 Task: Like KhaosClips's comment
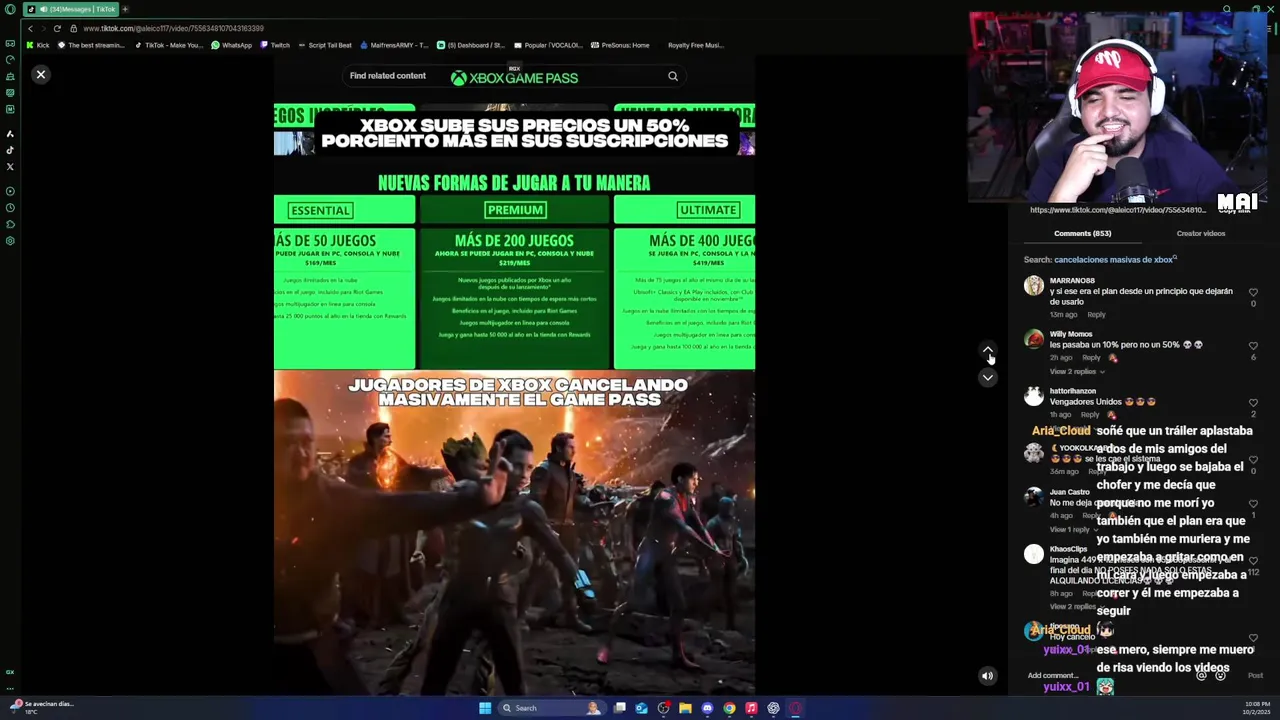coord(1253,561)
